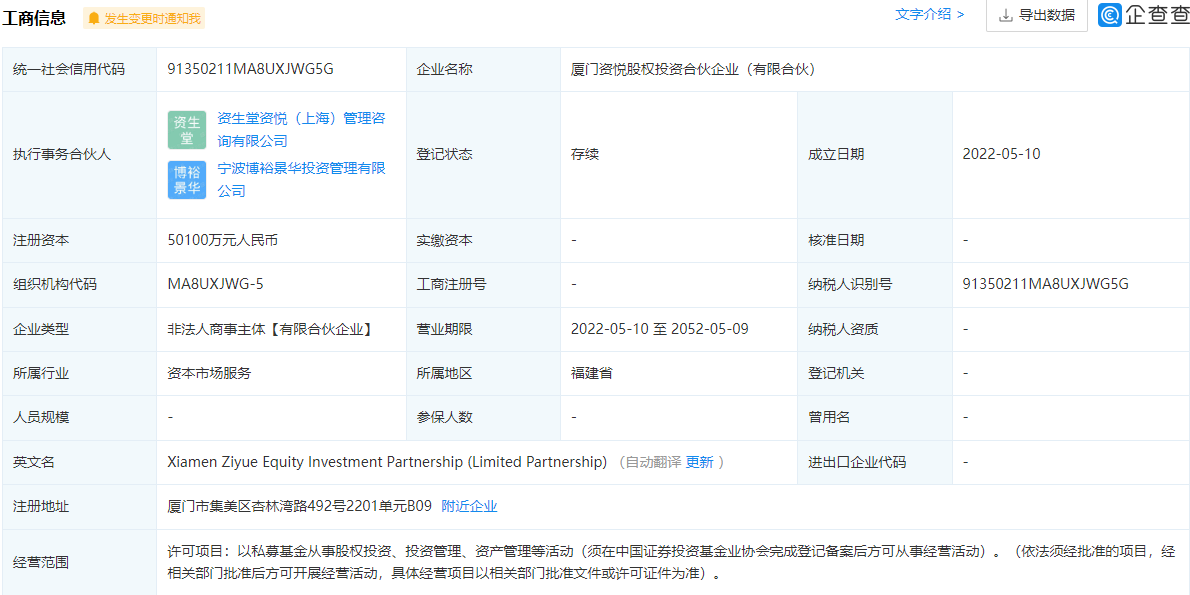Click the 核准日期 label cell
Screen dimensions: 1190x595
point(875,241)
